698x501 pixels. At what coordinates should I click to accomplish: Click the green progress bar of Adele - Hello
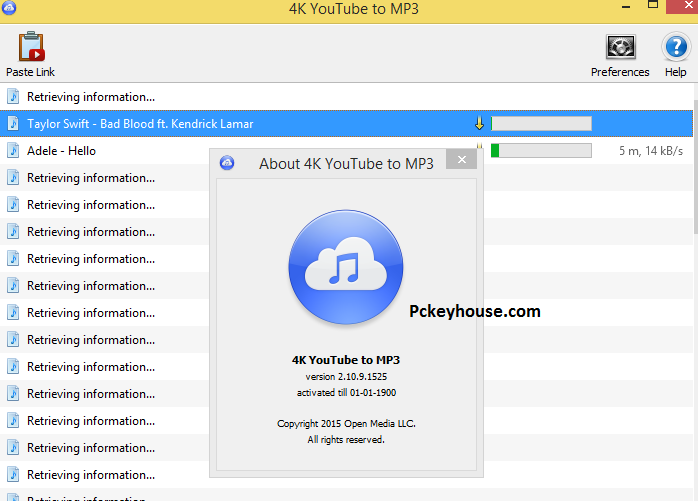click(541, 151)
